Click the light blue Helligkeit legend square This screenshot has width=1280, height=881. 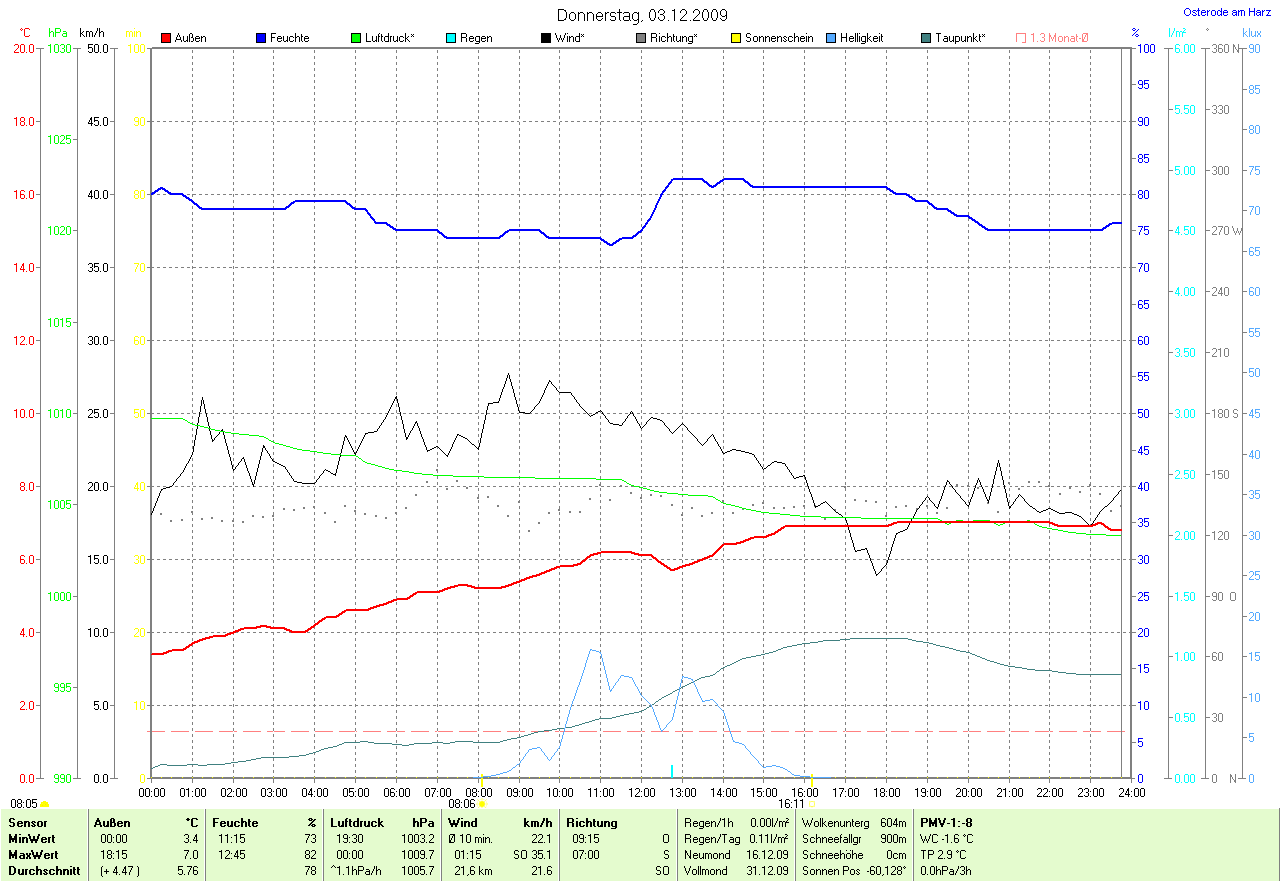point(831,38)
